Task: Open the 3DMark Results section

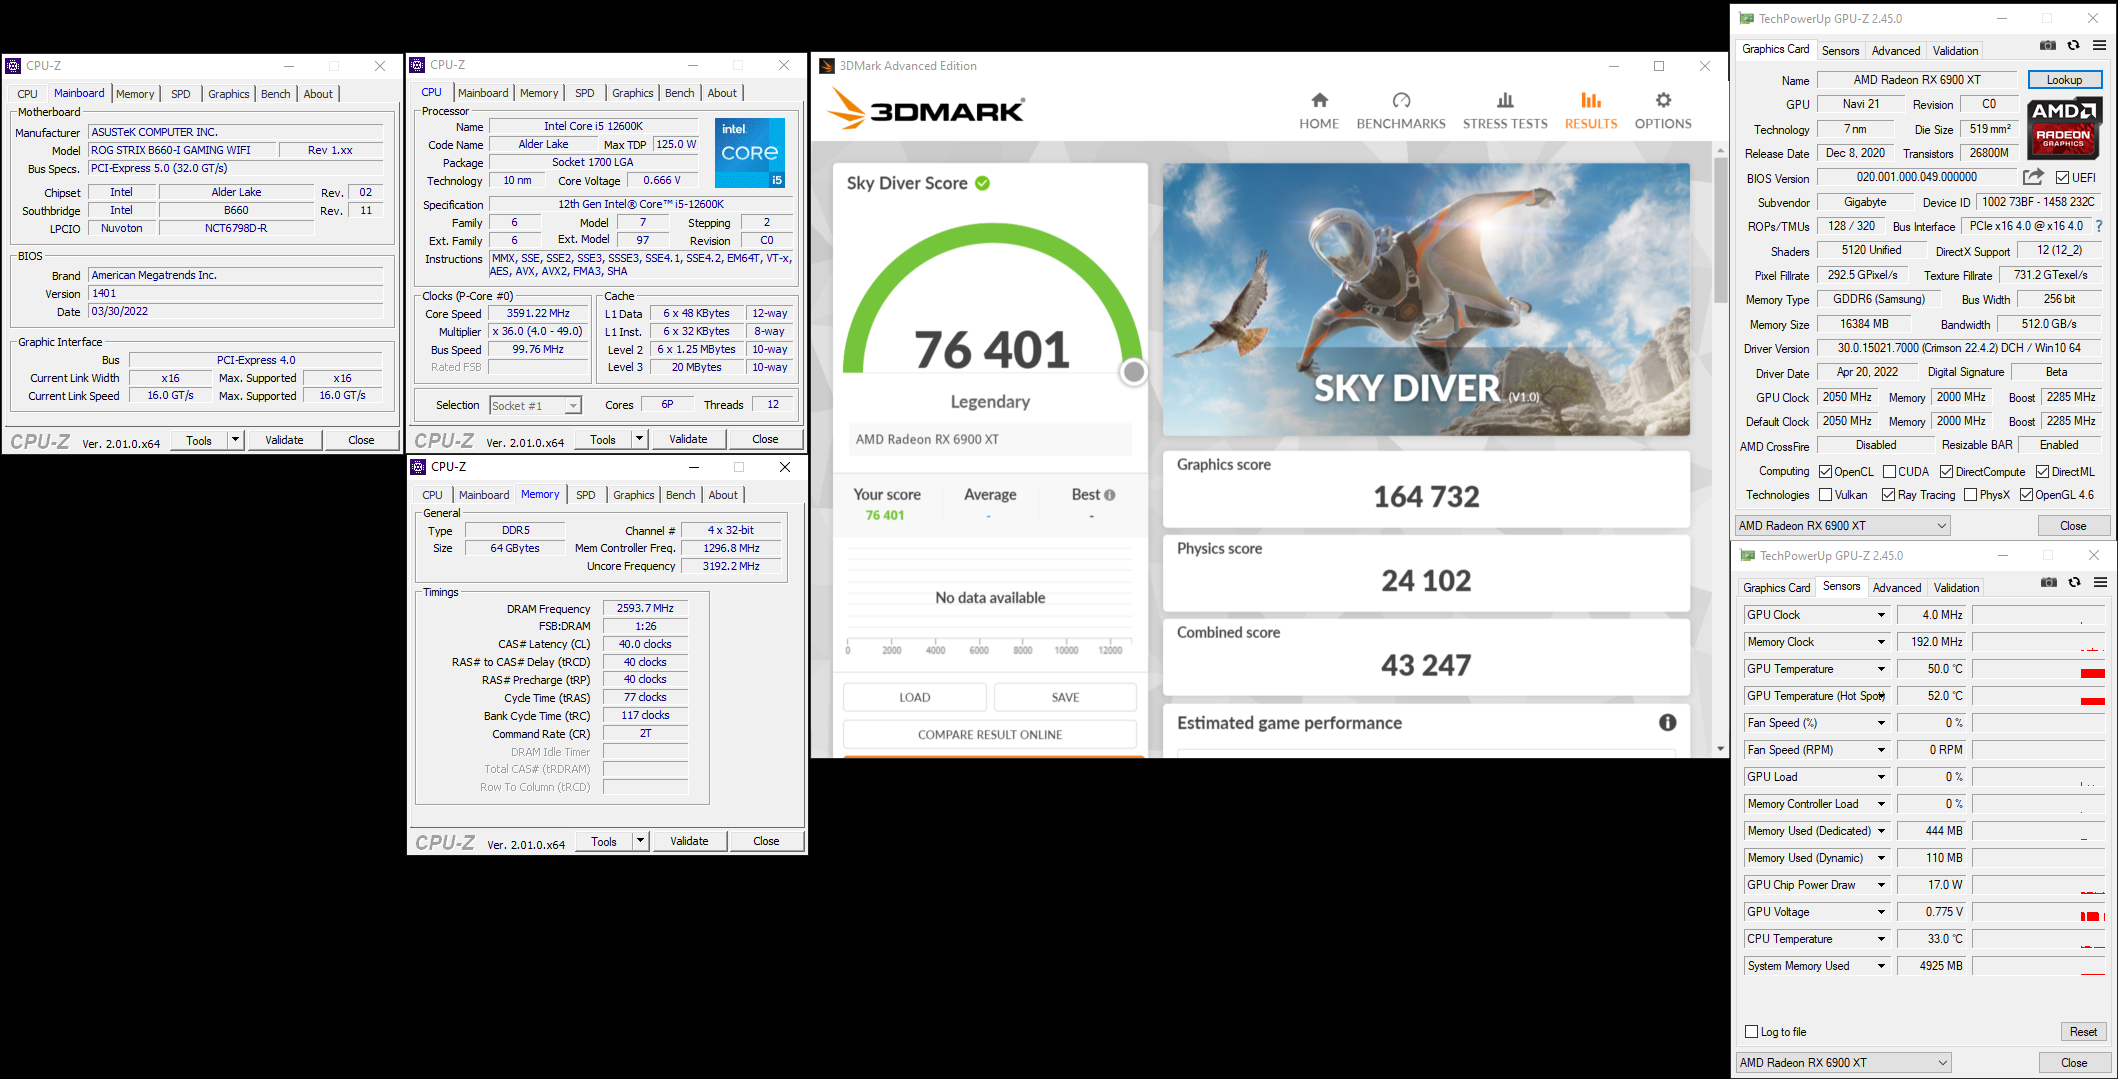Action: [1591, 111]
